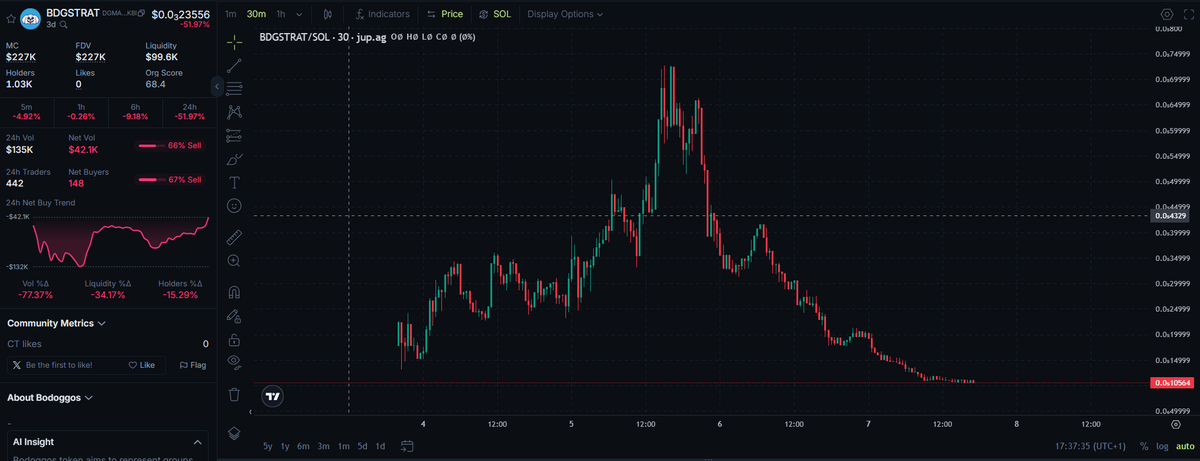Select the trend line drawing tool

(234, 66)
